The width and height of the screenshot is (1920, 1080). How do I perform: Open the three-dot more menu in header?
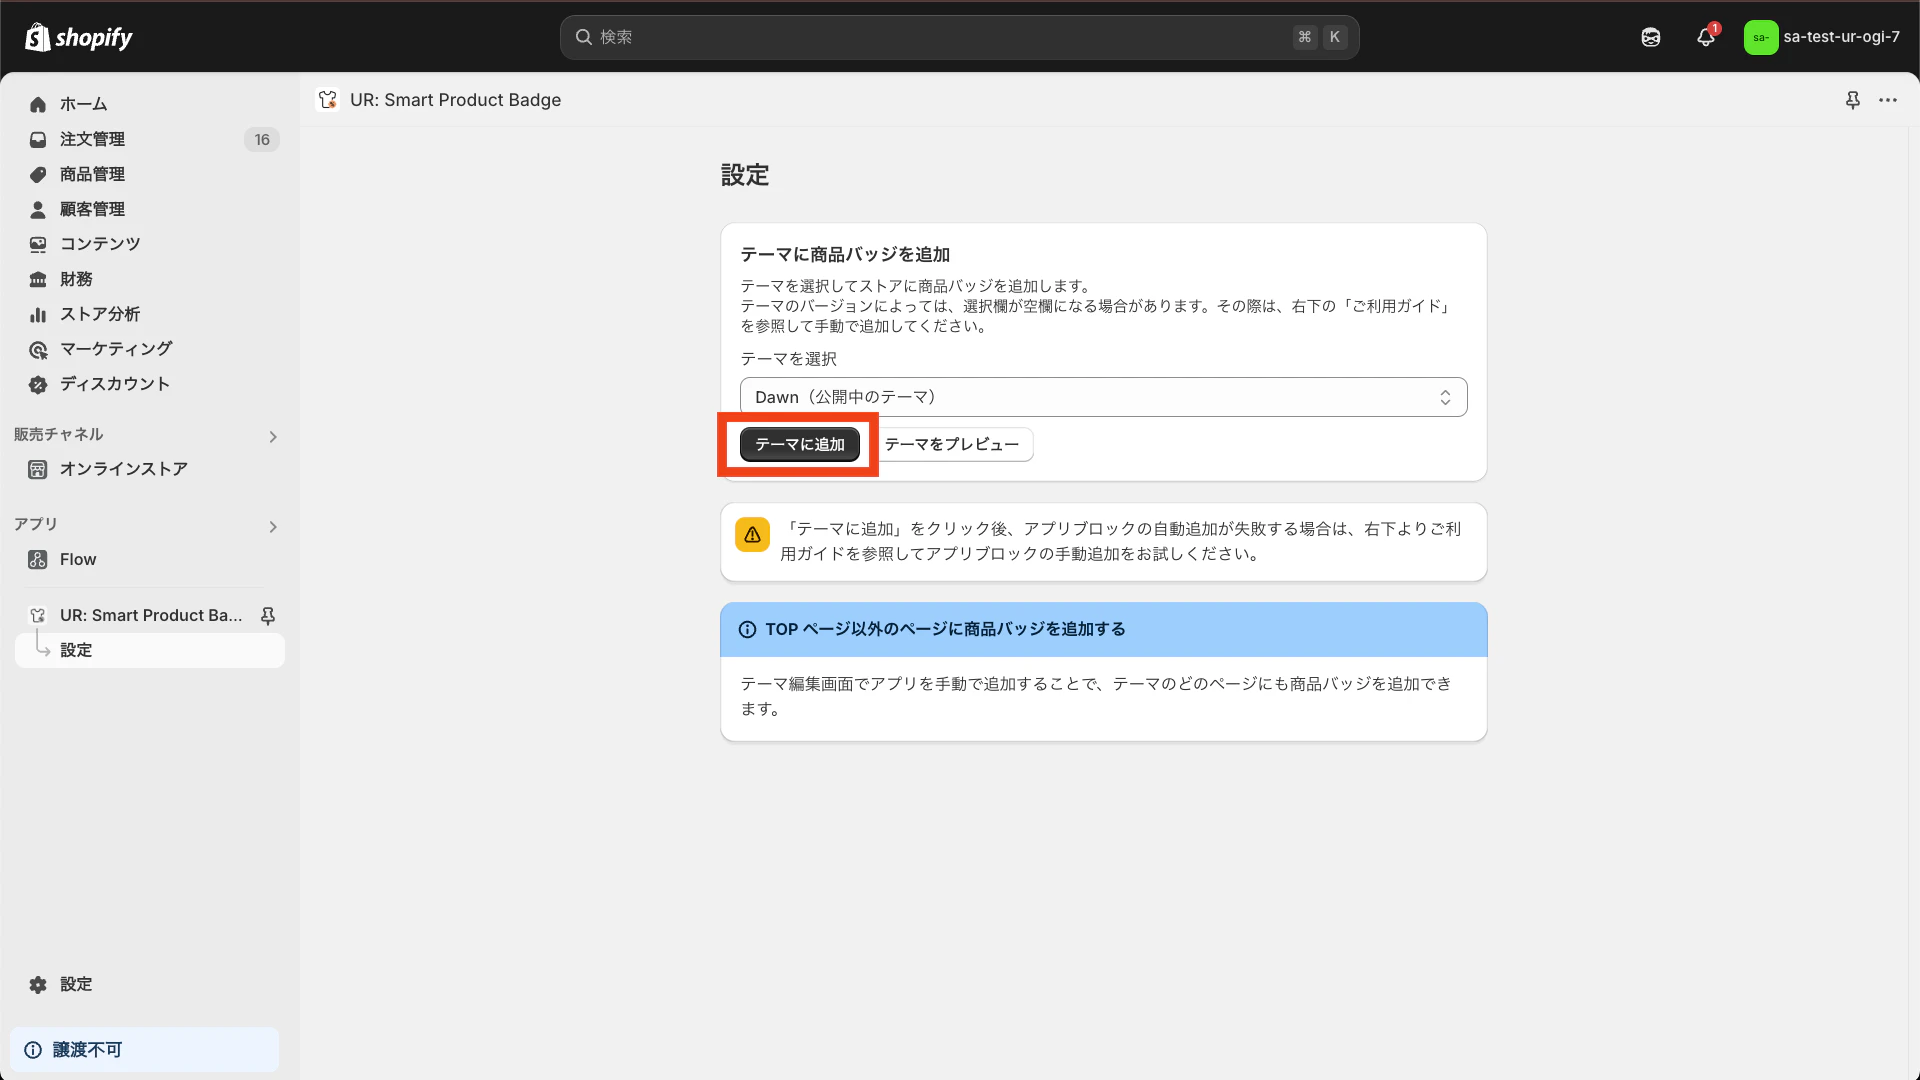pos(1888,100)
